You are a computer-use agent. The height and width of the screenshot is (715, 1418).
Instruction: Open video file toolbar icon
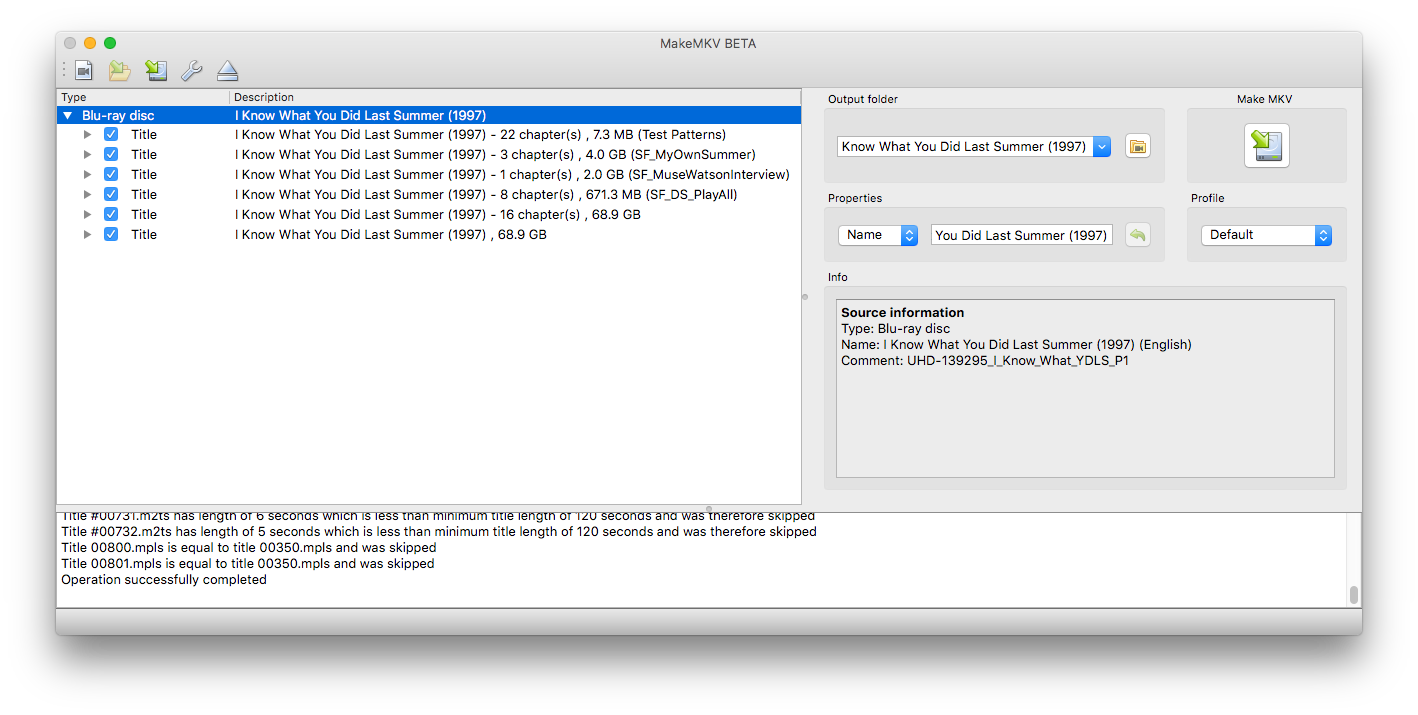point(84,70)
